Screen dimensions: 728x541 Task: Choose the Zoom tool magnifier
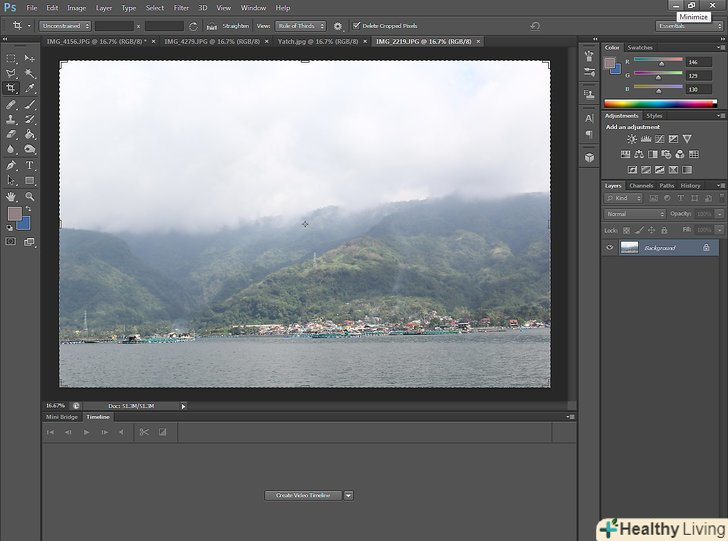29,197
